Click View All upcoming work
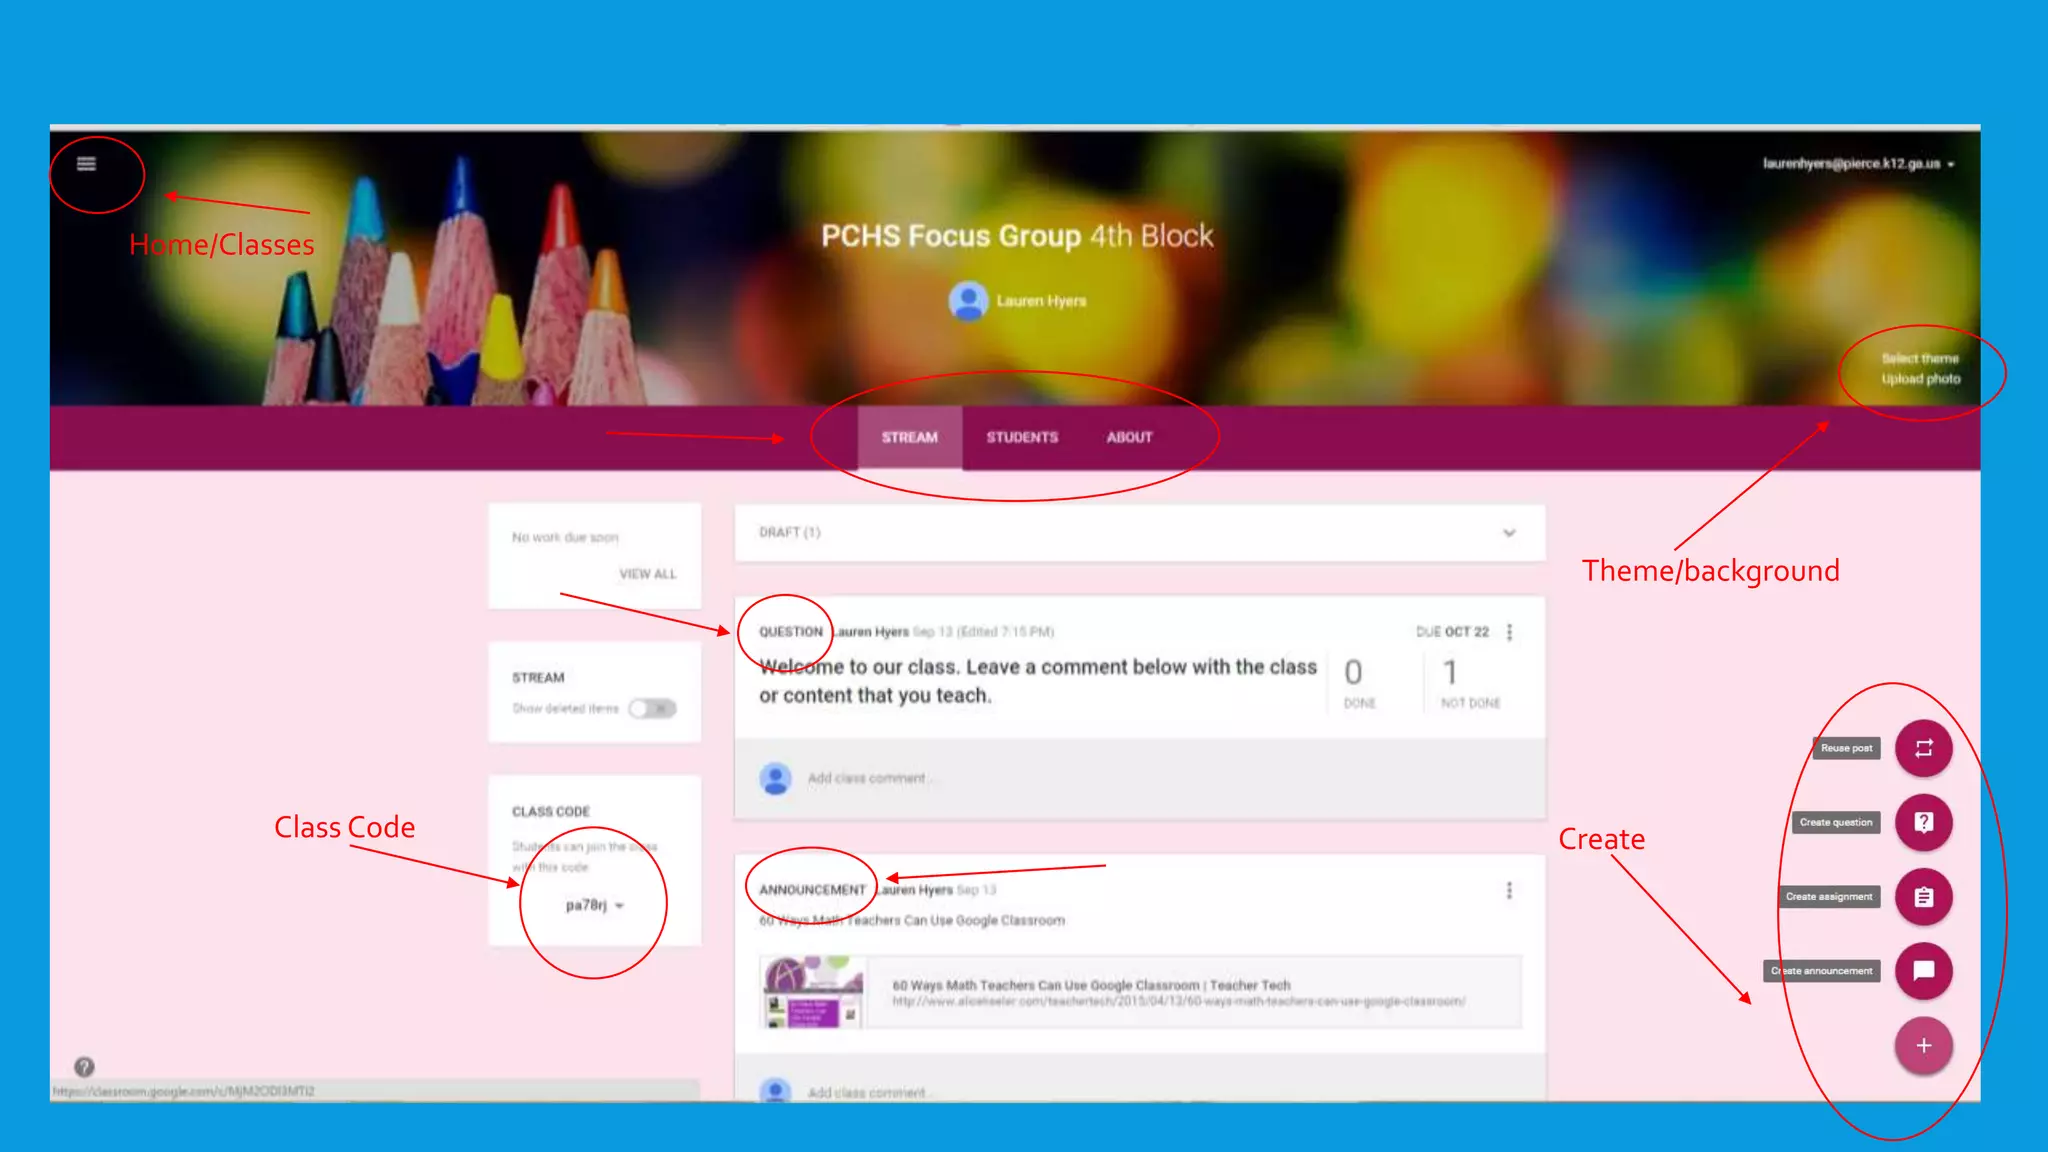Image resolution: width=2048 pixels, height=1152 pixels. 647,574
